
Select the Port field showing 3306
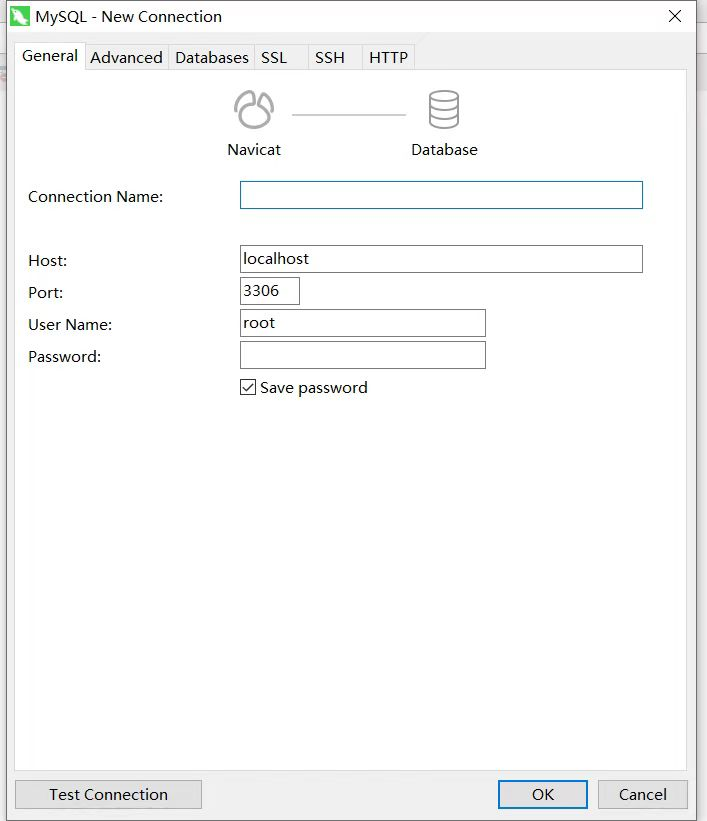270,291
